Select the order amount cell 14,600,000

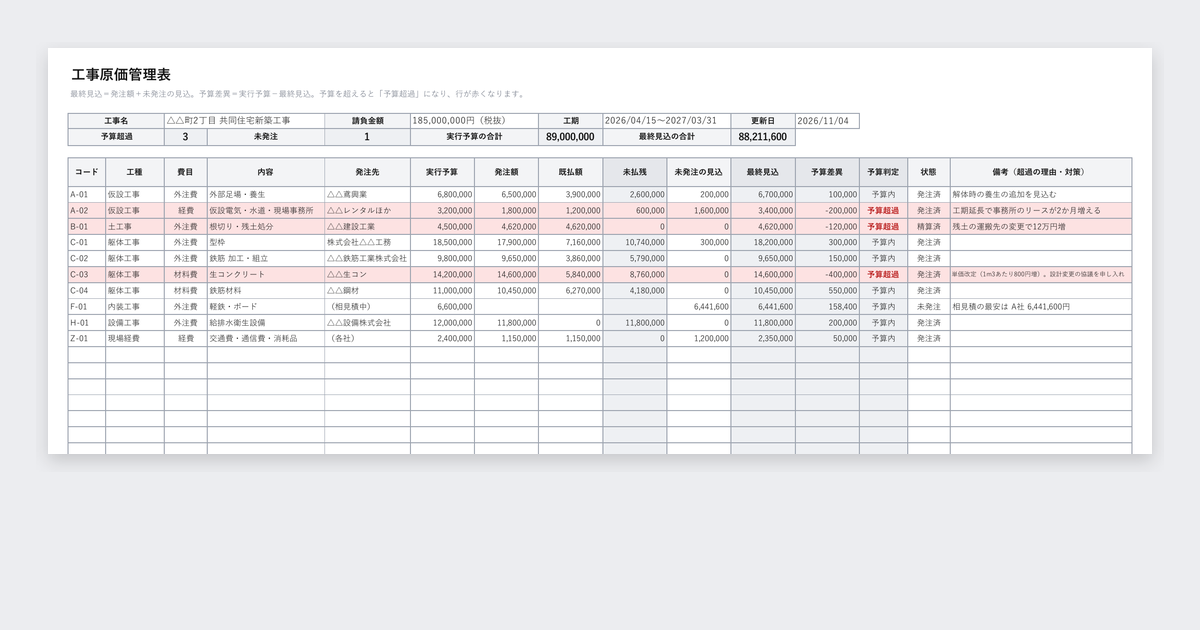click(506, 274)
